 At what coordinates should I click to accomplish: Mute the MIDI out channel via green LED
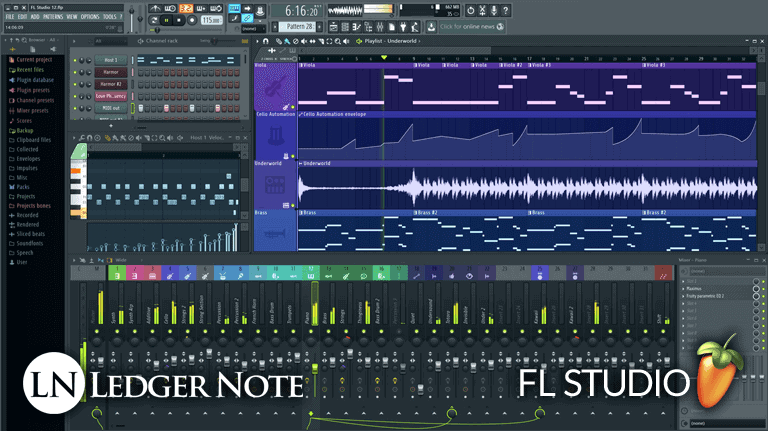tap(75, 108)
